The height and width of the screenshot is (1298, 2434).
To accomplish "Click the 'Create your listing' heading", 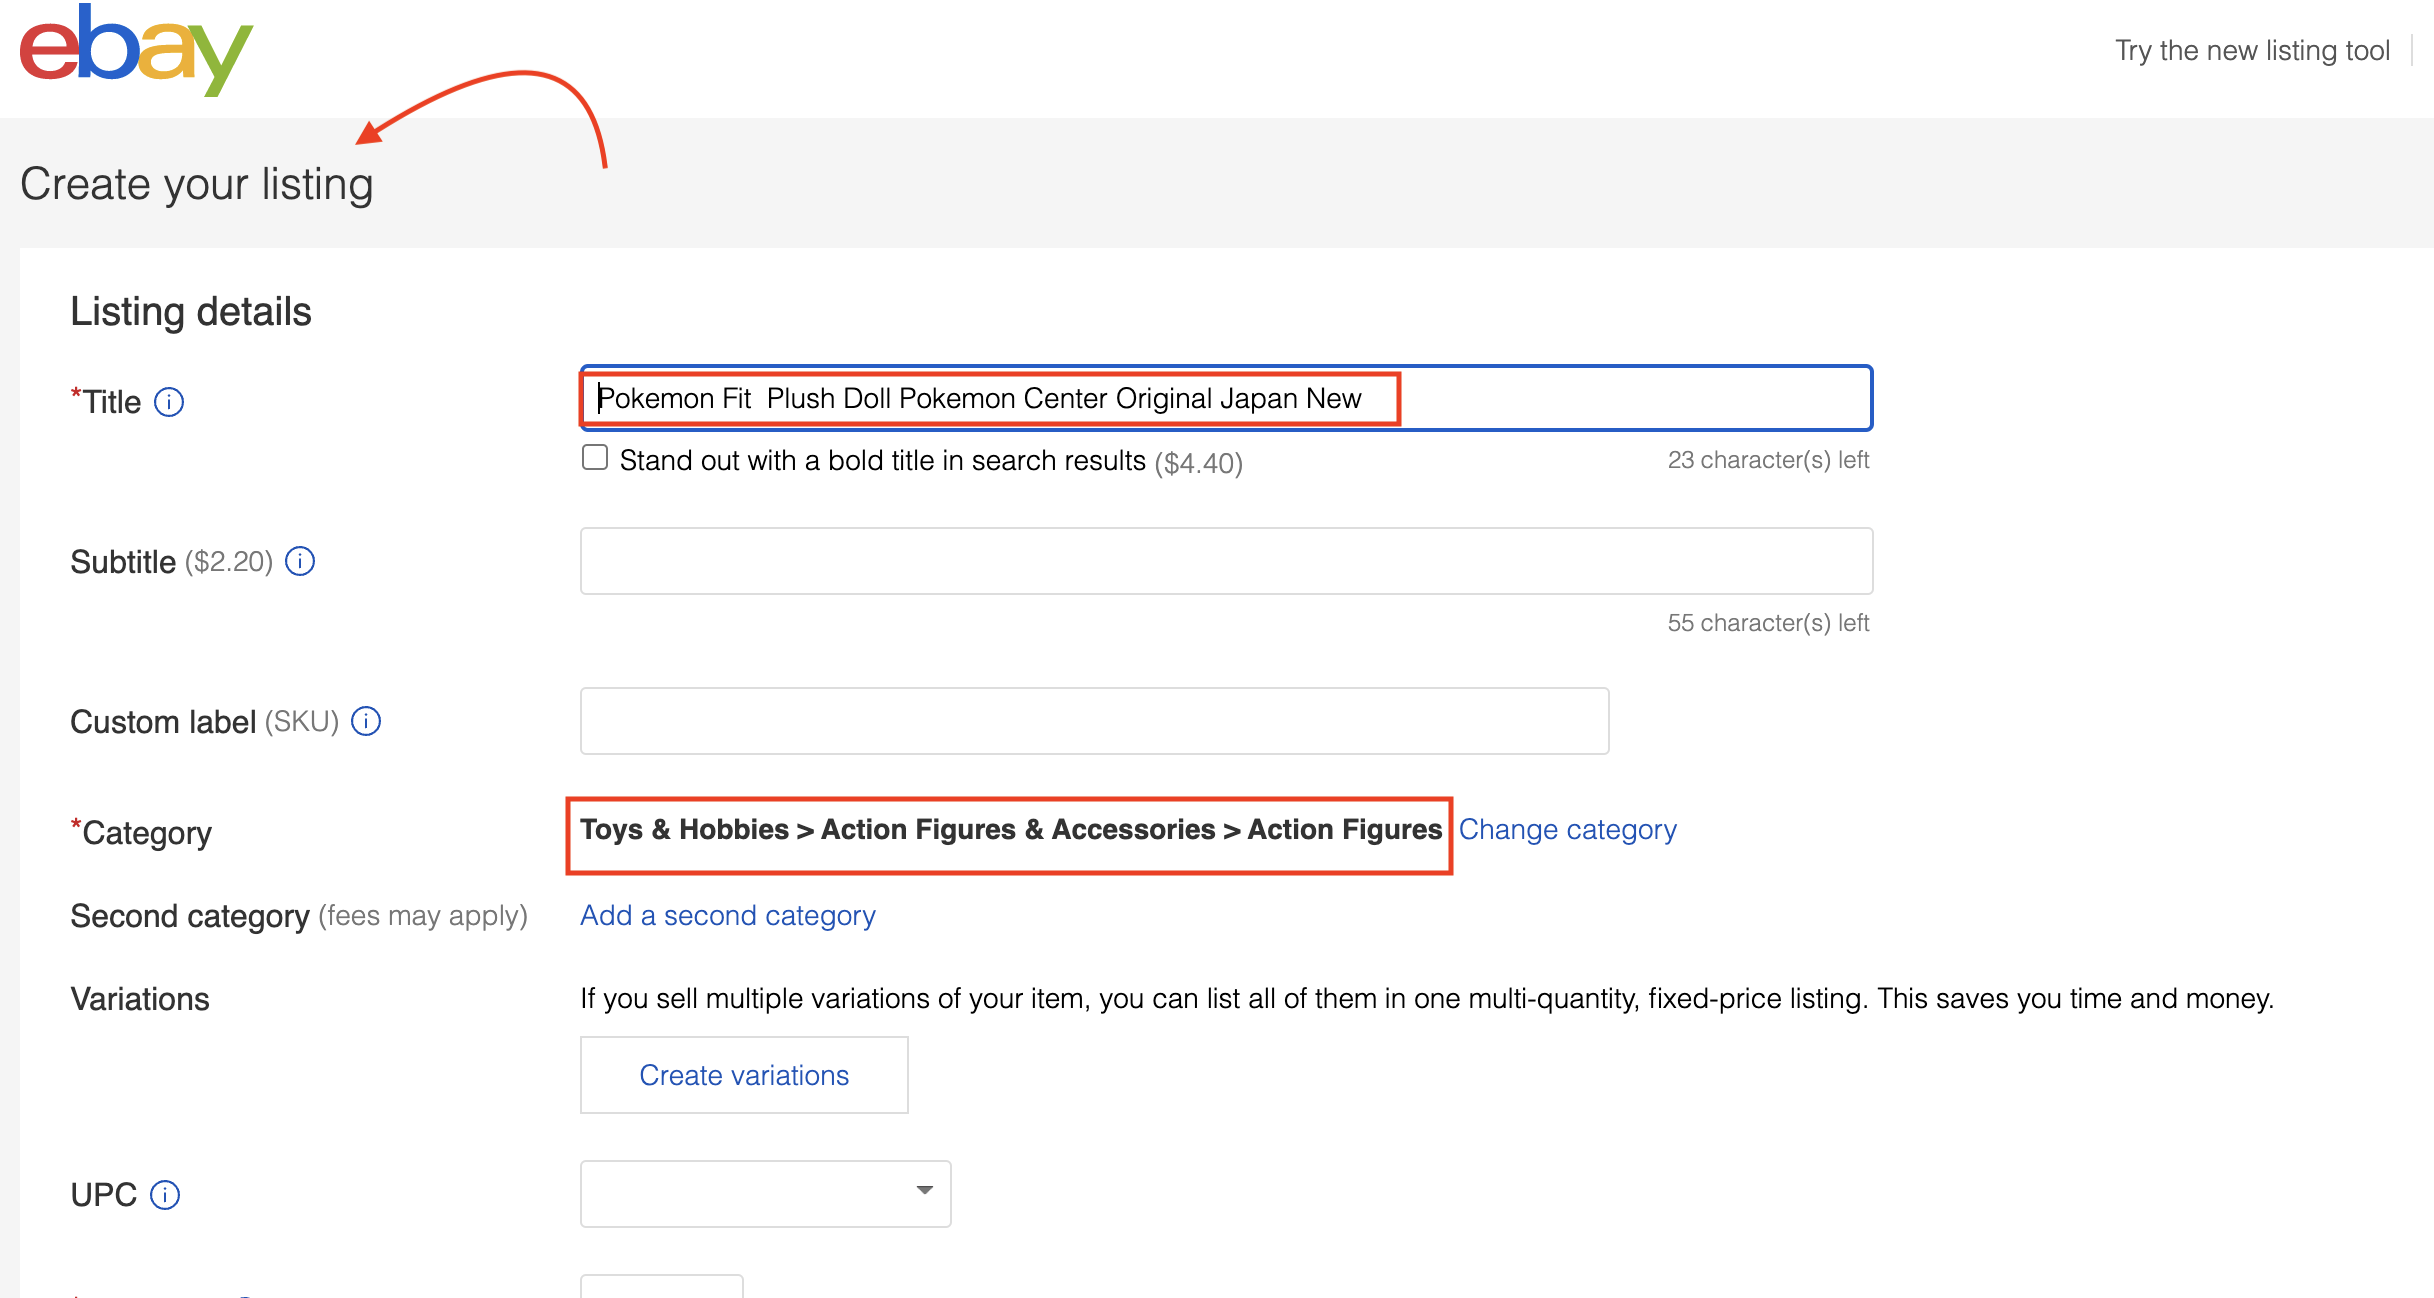I will pos(197,184).
